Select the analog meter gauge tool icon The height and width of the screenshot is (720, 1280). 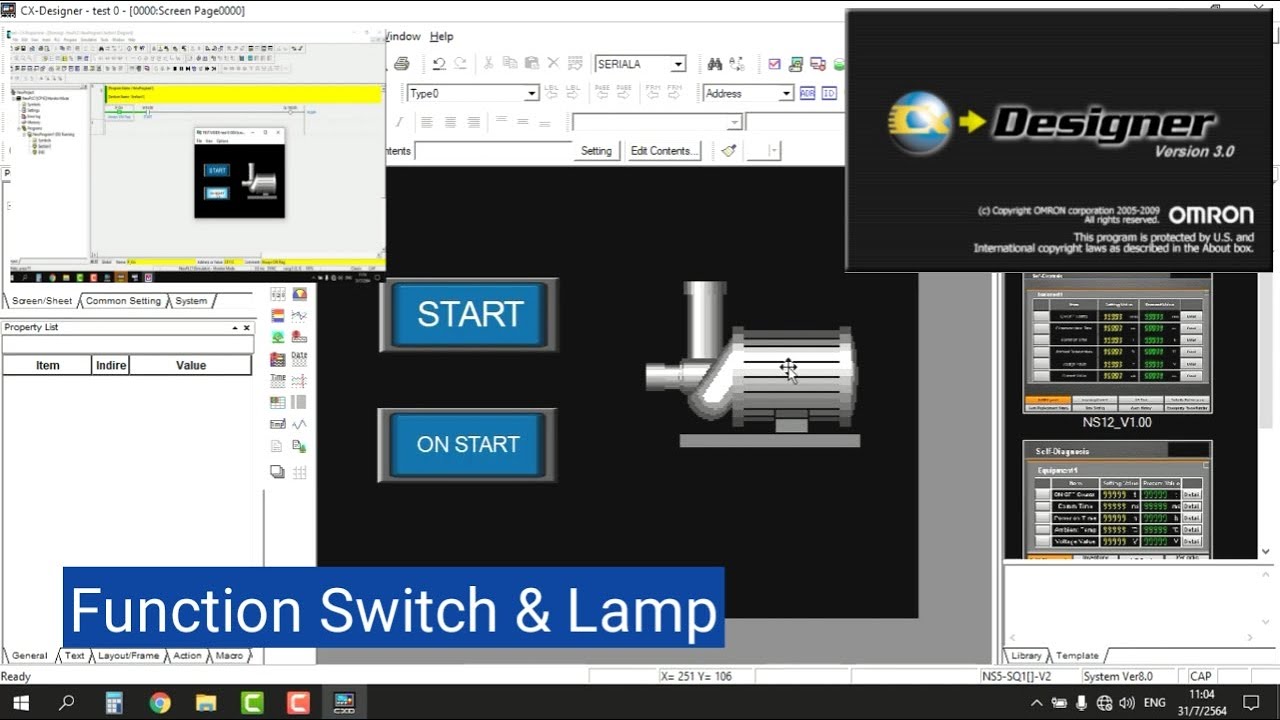click(x=299, y=294)
